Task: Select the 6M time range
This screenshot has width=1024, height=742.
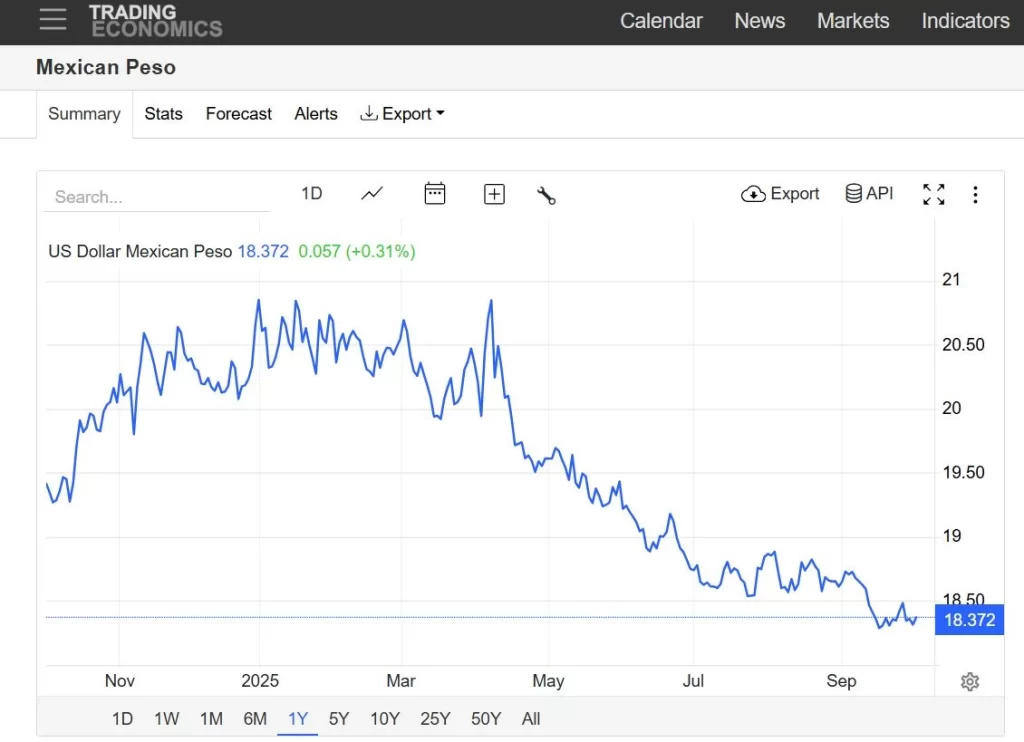Action: pos(255,718)
